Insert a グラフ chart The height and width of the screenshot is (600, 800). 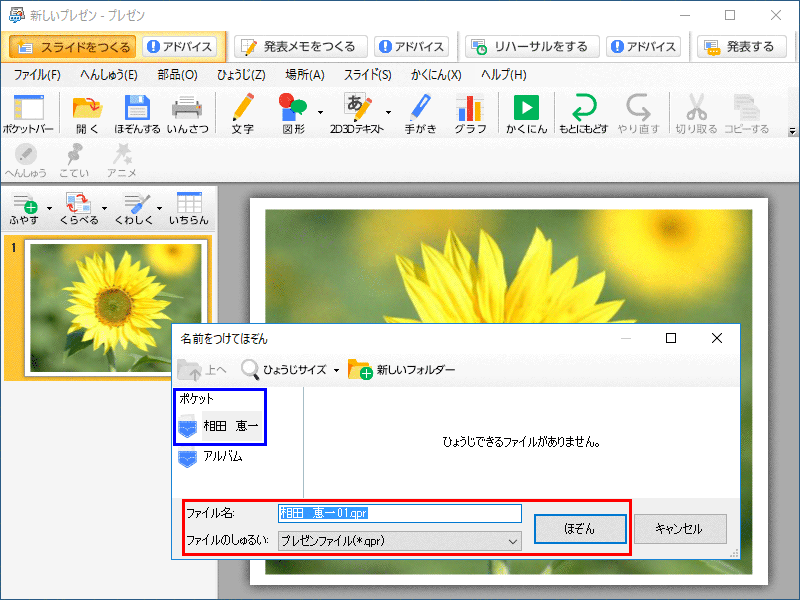point(470,107)
